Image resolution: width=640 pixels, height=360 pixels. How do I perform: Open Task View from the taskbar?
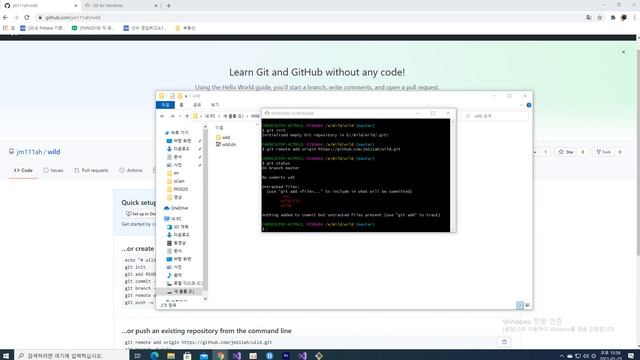[138, 356]
